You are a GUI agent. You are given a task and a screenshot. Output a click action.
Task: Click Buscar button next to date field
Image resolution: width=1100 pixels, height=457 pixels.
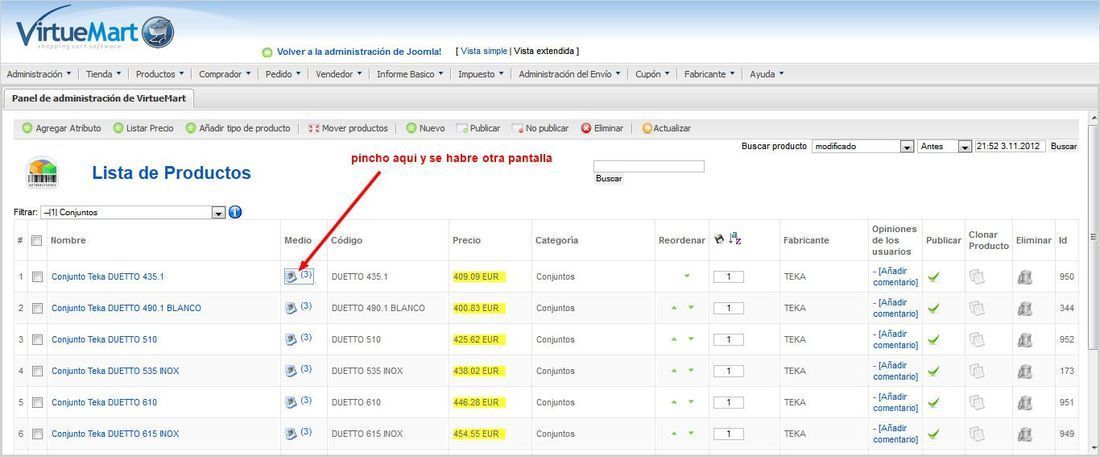pyautogui.click(x=1064, y=147)
